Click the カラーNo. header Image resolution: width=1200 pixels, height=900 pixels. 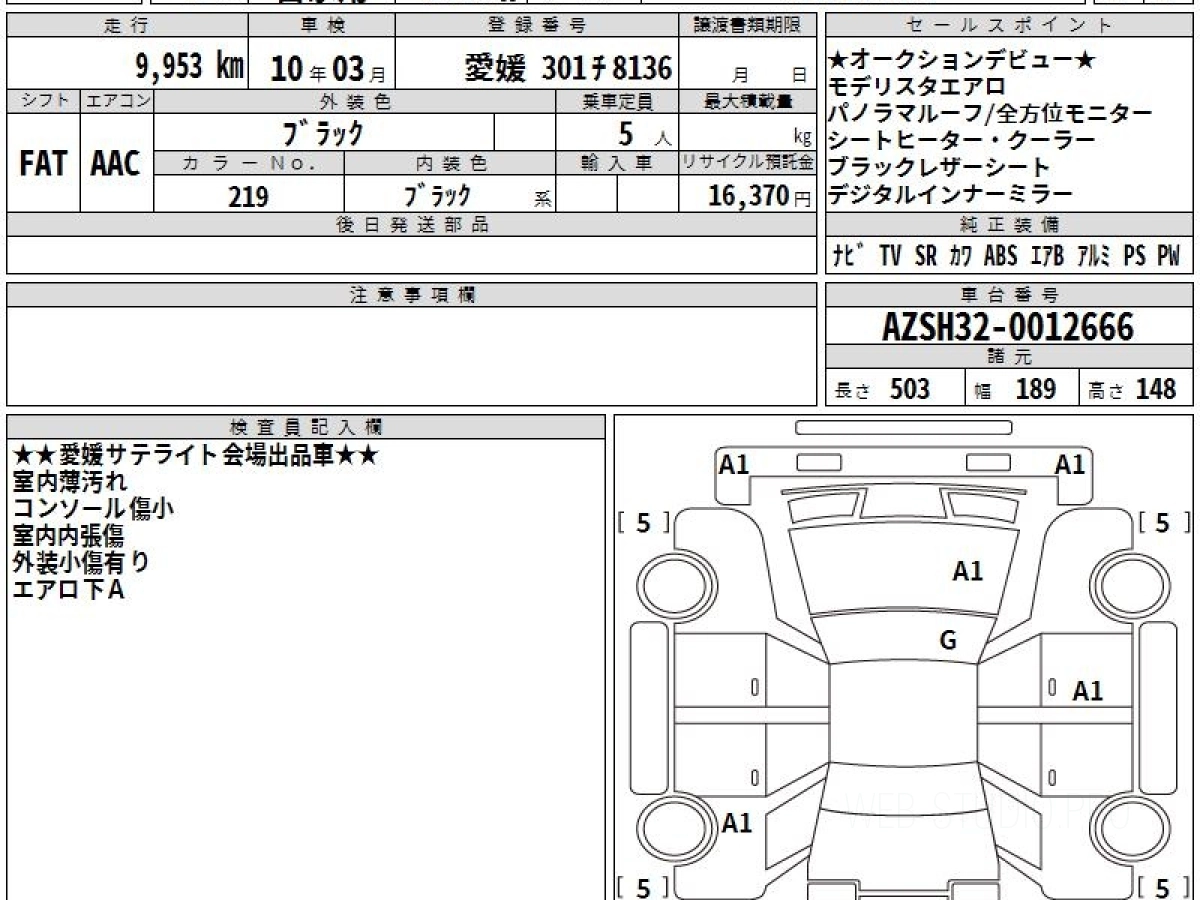249,163
